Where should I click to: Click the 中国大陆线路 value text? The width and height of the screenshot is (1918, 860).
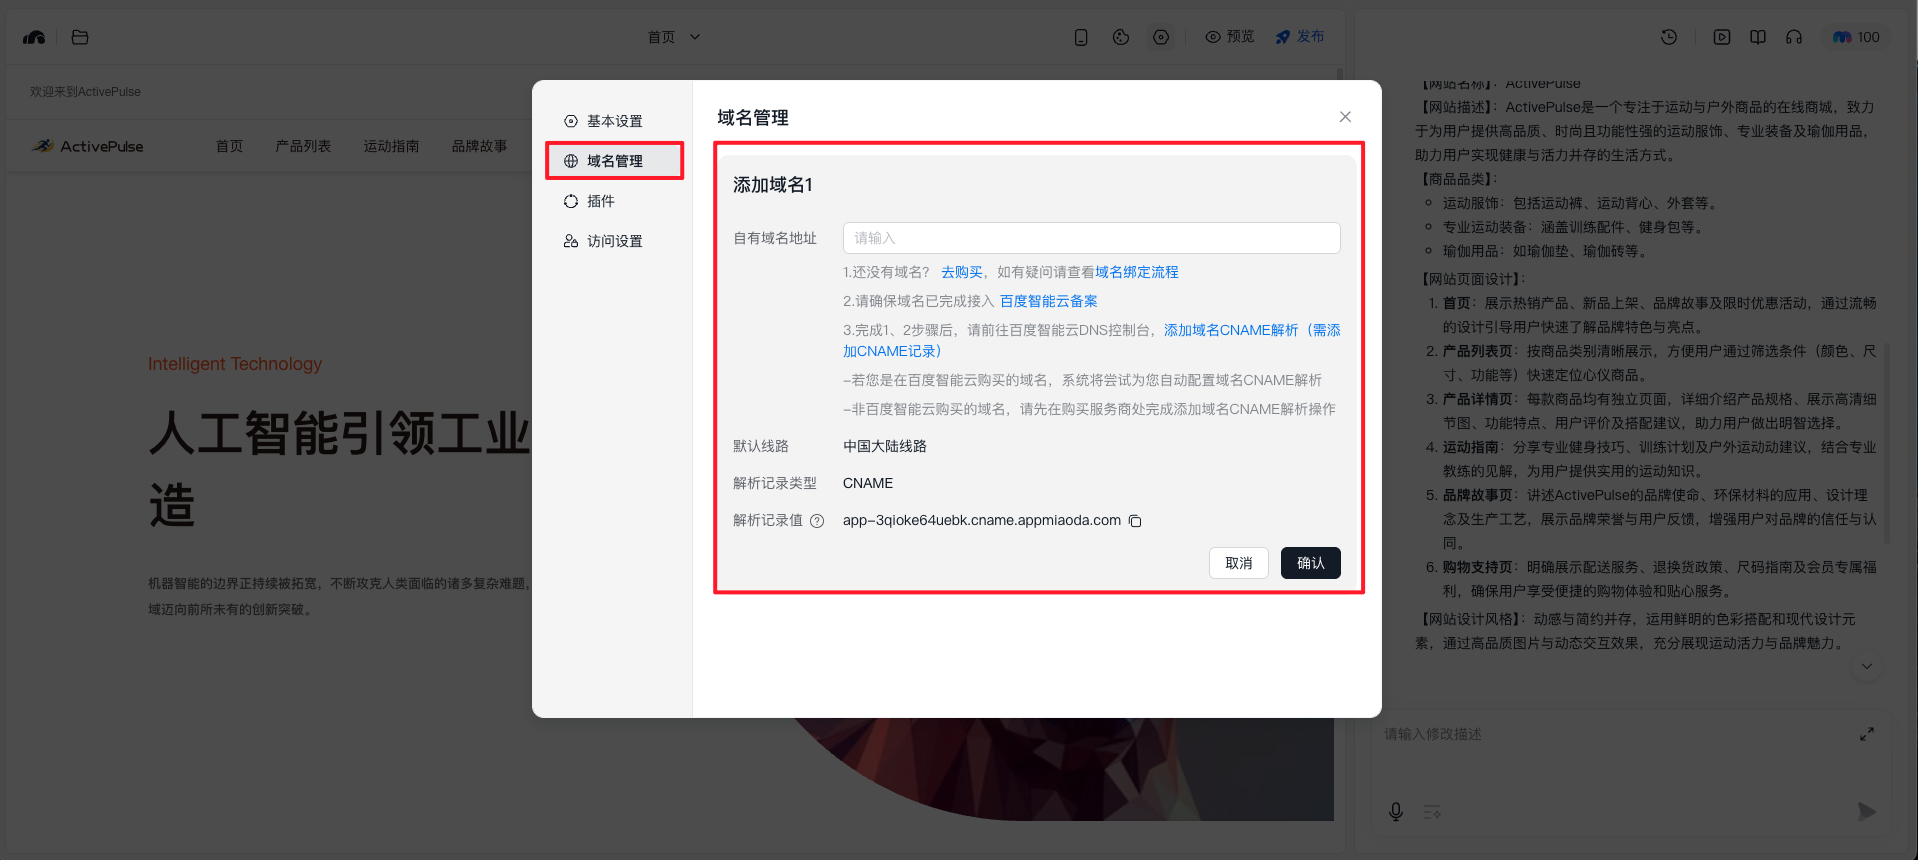point(885,446)
